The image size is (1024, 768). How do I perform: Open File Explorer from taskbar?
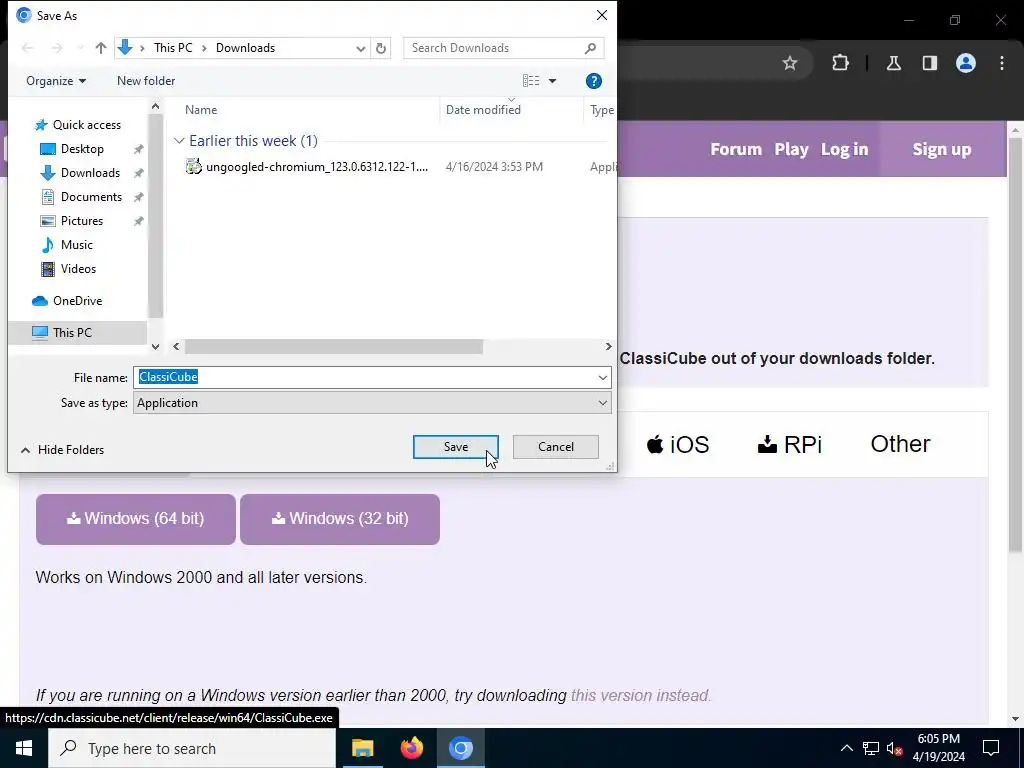pos(362,748)
